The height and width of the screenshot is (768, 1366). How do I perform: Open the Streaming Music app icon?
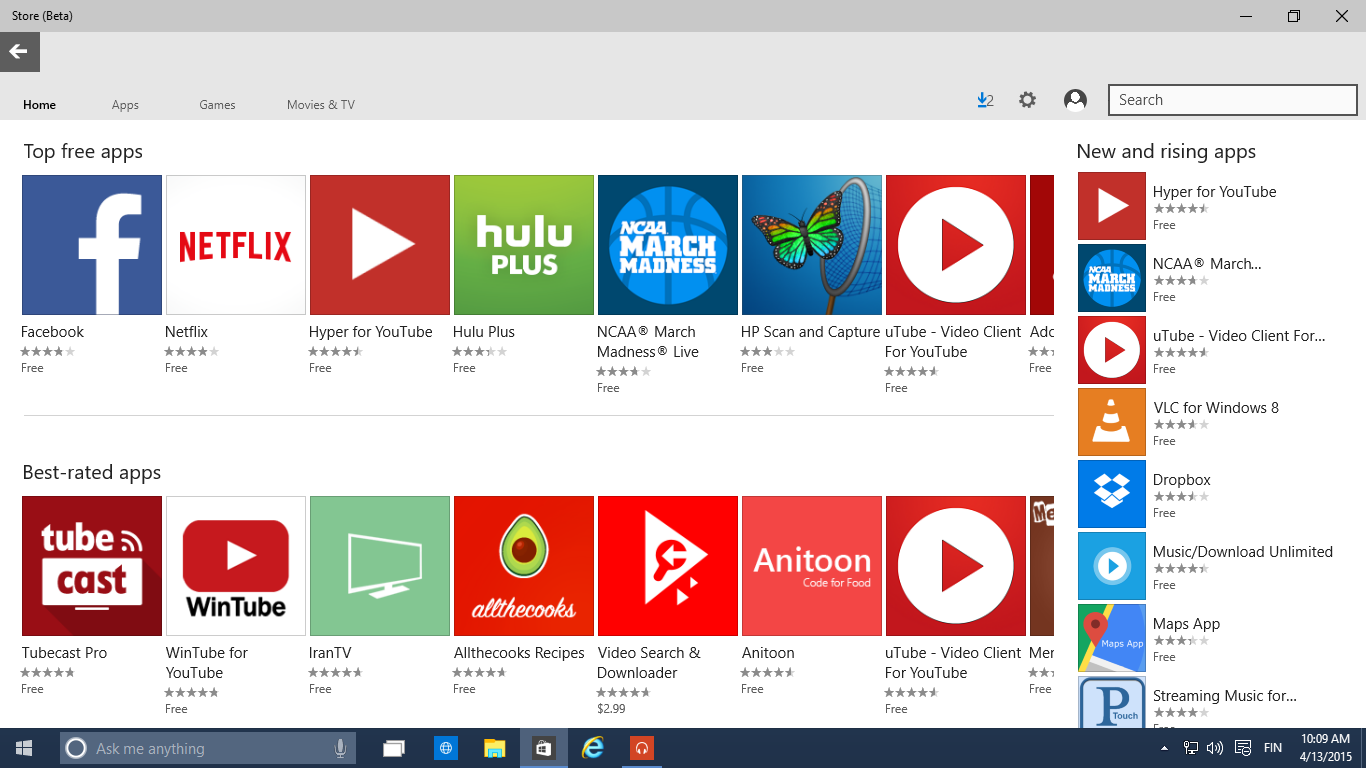pyautogui.click(x=1112, y=702)
